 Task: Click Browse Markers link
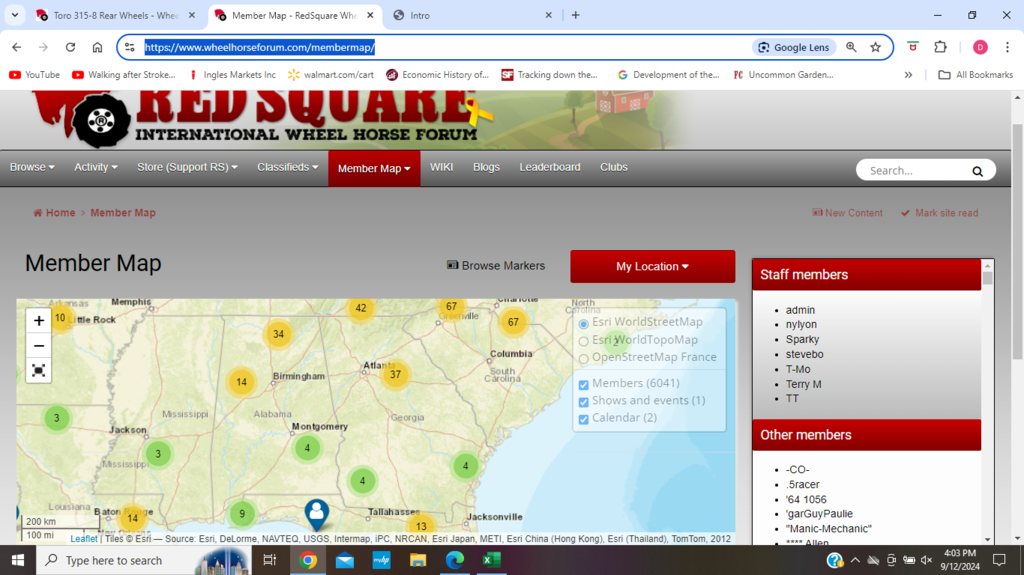tap(496, 266)
